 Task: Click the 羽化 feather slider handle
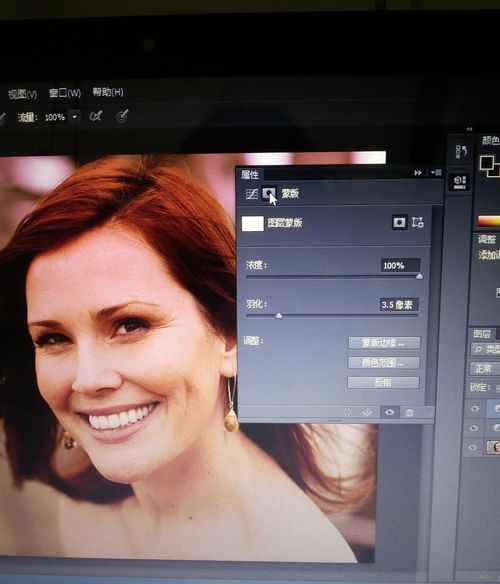279,316
